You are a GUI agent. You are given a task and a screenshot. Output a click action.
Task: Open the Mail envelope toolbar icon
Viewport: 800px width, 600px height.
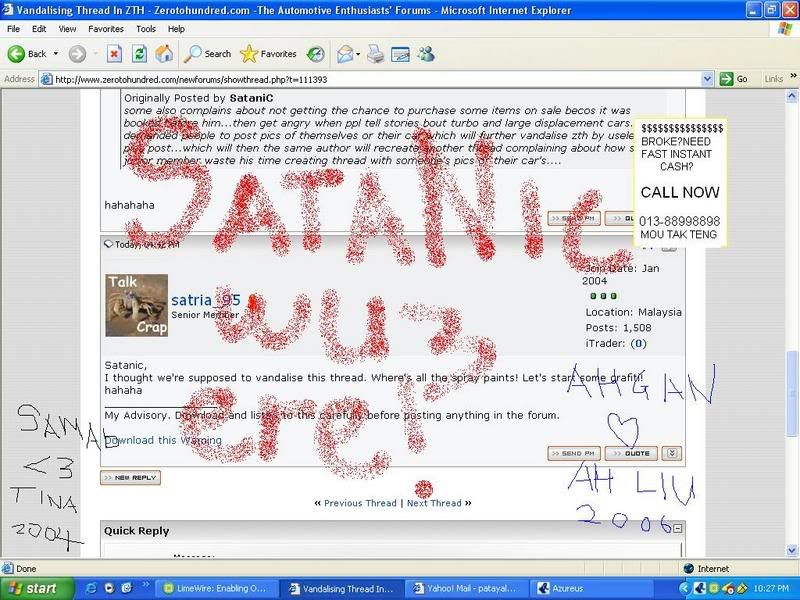click(345, 54)
